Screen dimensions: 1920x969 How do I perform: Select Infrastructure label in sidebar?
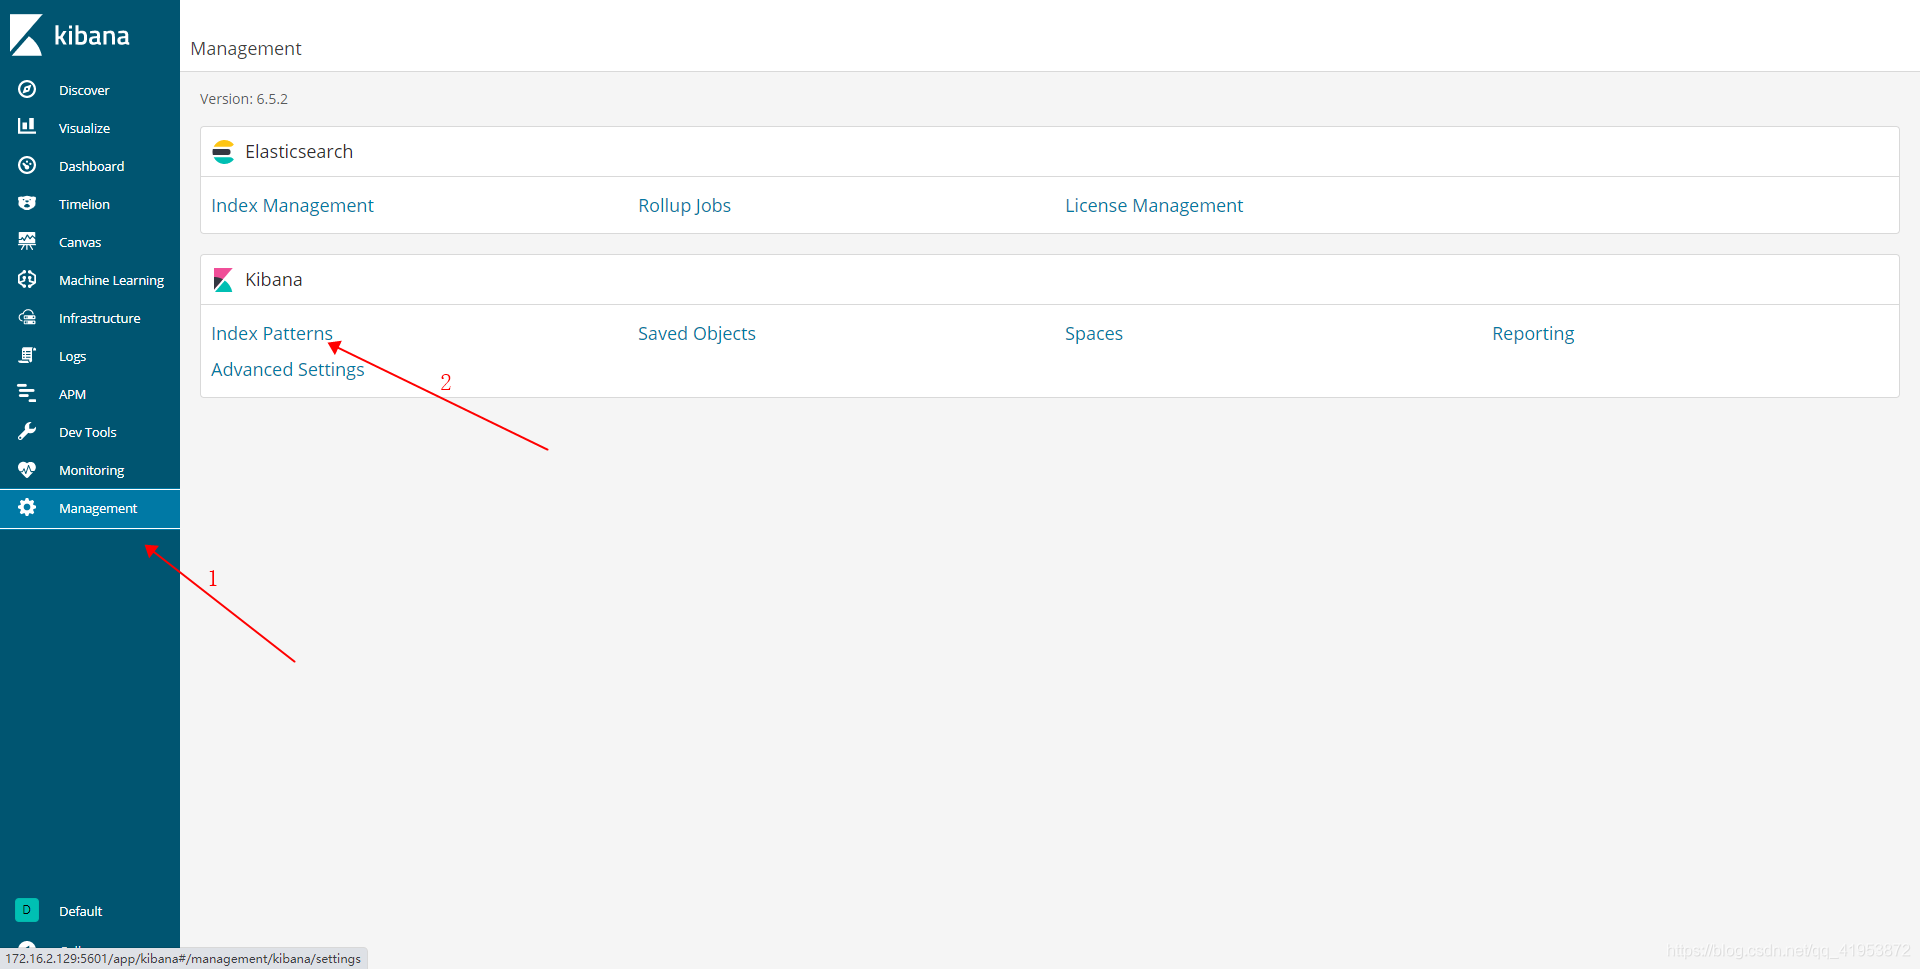pos(99,318)
